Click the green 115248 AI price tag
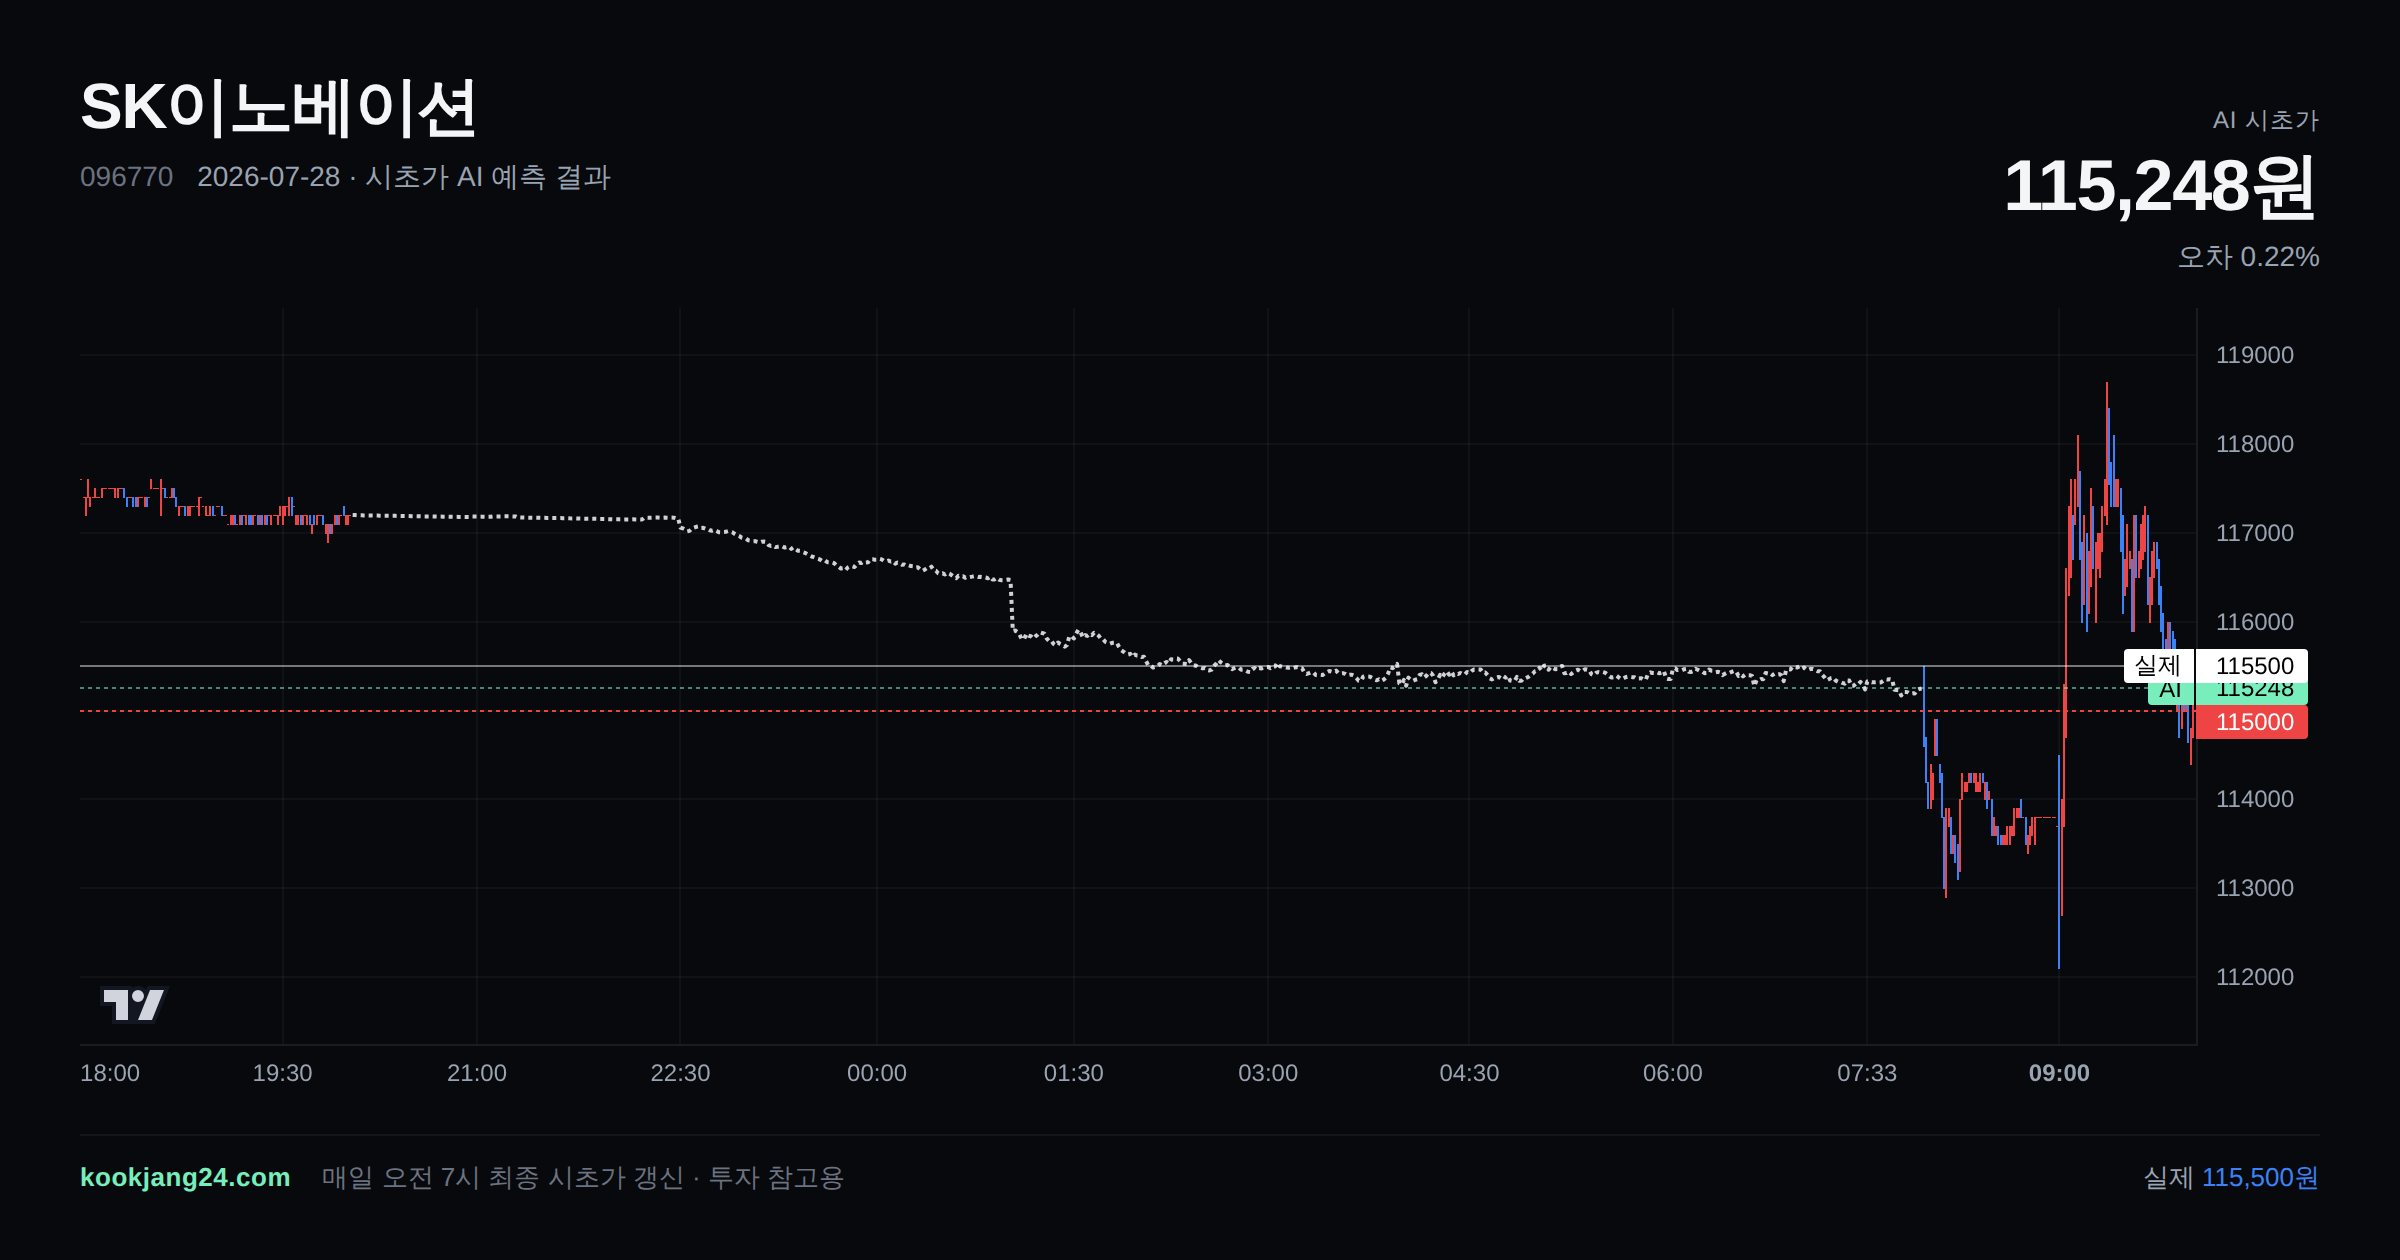The height and width of the screenshot is (1260, 2400). (2252, 693)
